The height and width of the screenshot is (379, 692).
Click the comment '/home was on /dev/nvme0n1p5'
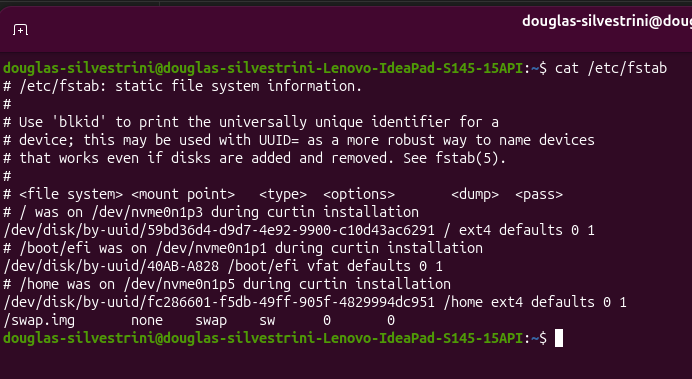click(227, 284)
